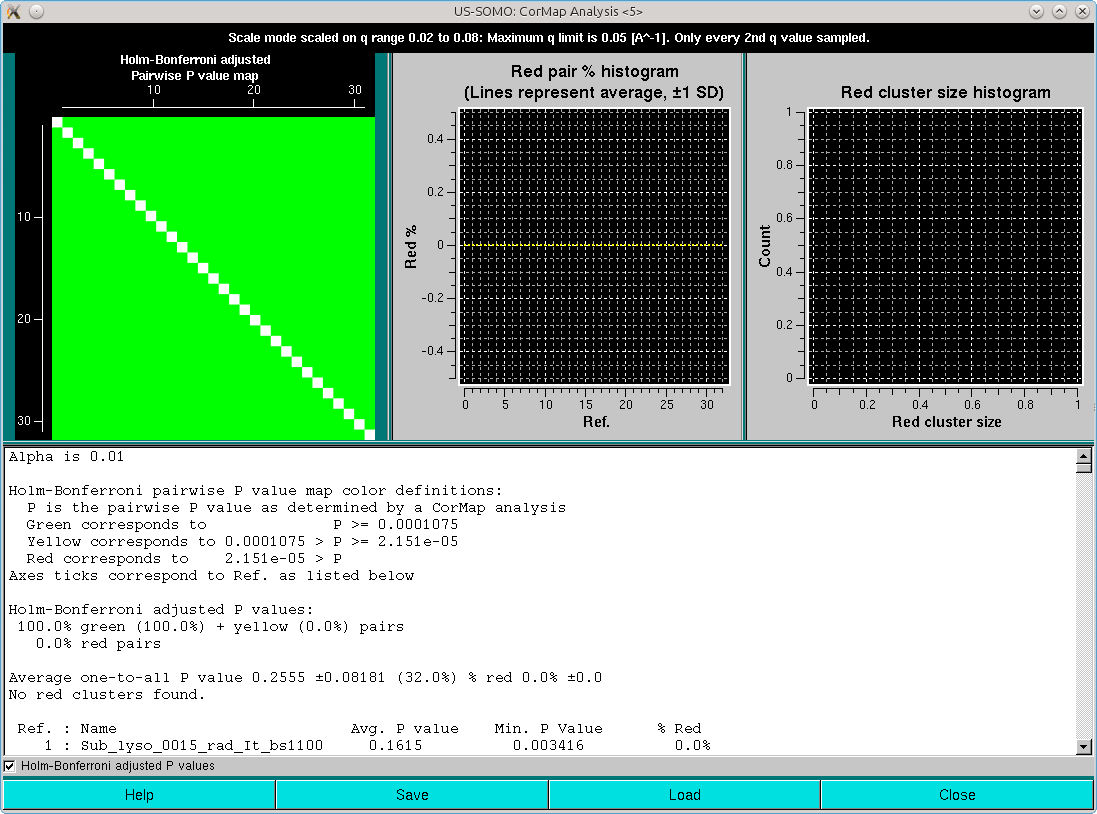Save the CorMap analysis results
Screen dimensions: 1097x814
(412, 794)
